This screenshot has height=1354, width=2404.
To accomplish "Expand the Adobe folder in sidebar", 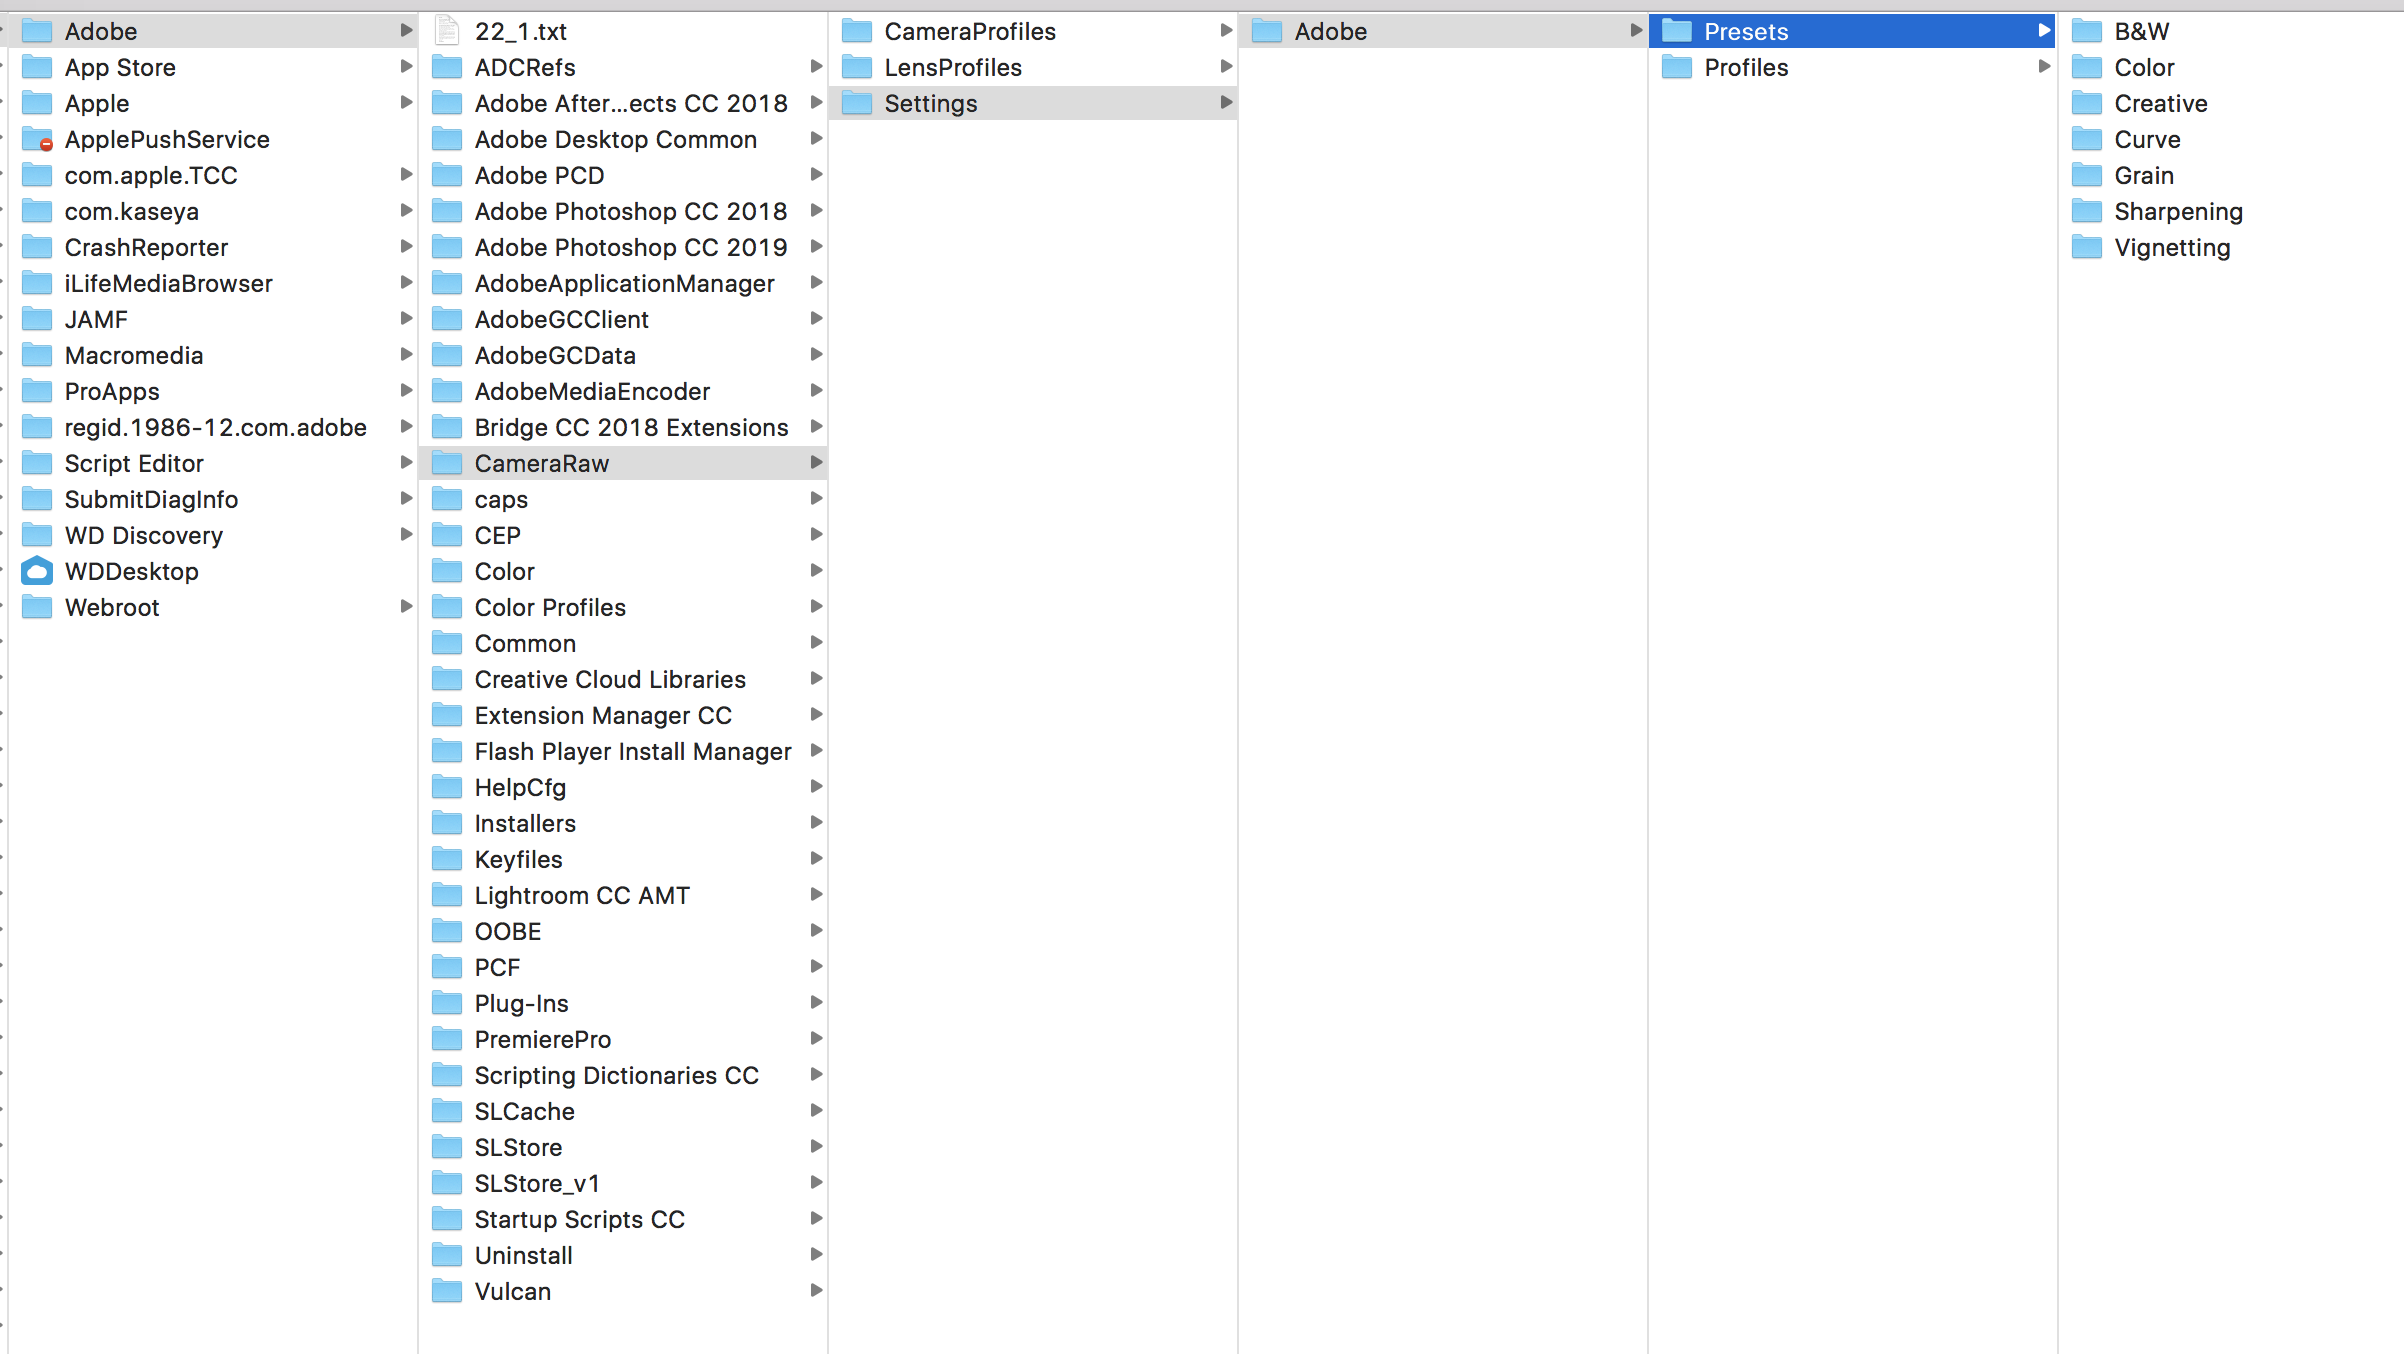I will 406,30.
